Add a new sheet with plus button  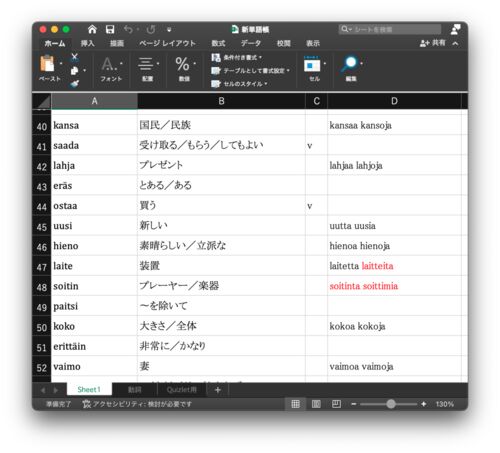pos(218,390)
